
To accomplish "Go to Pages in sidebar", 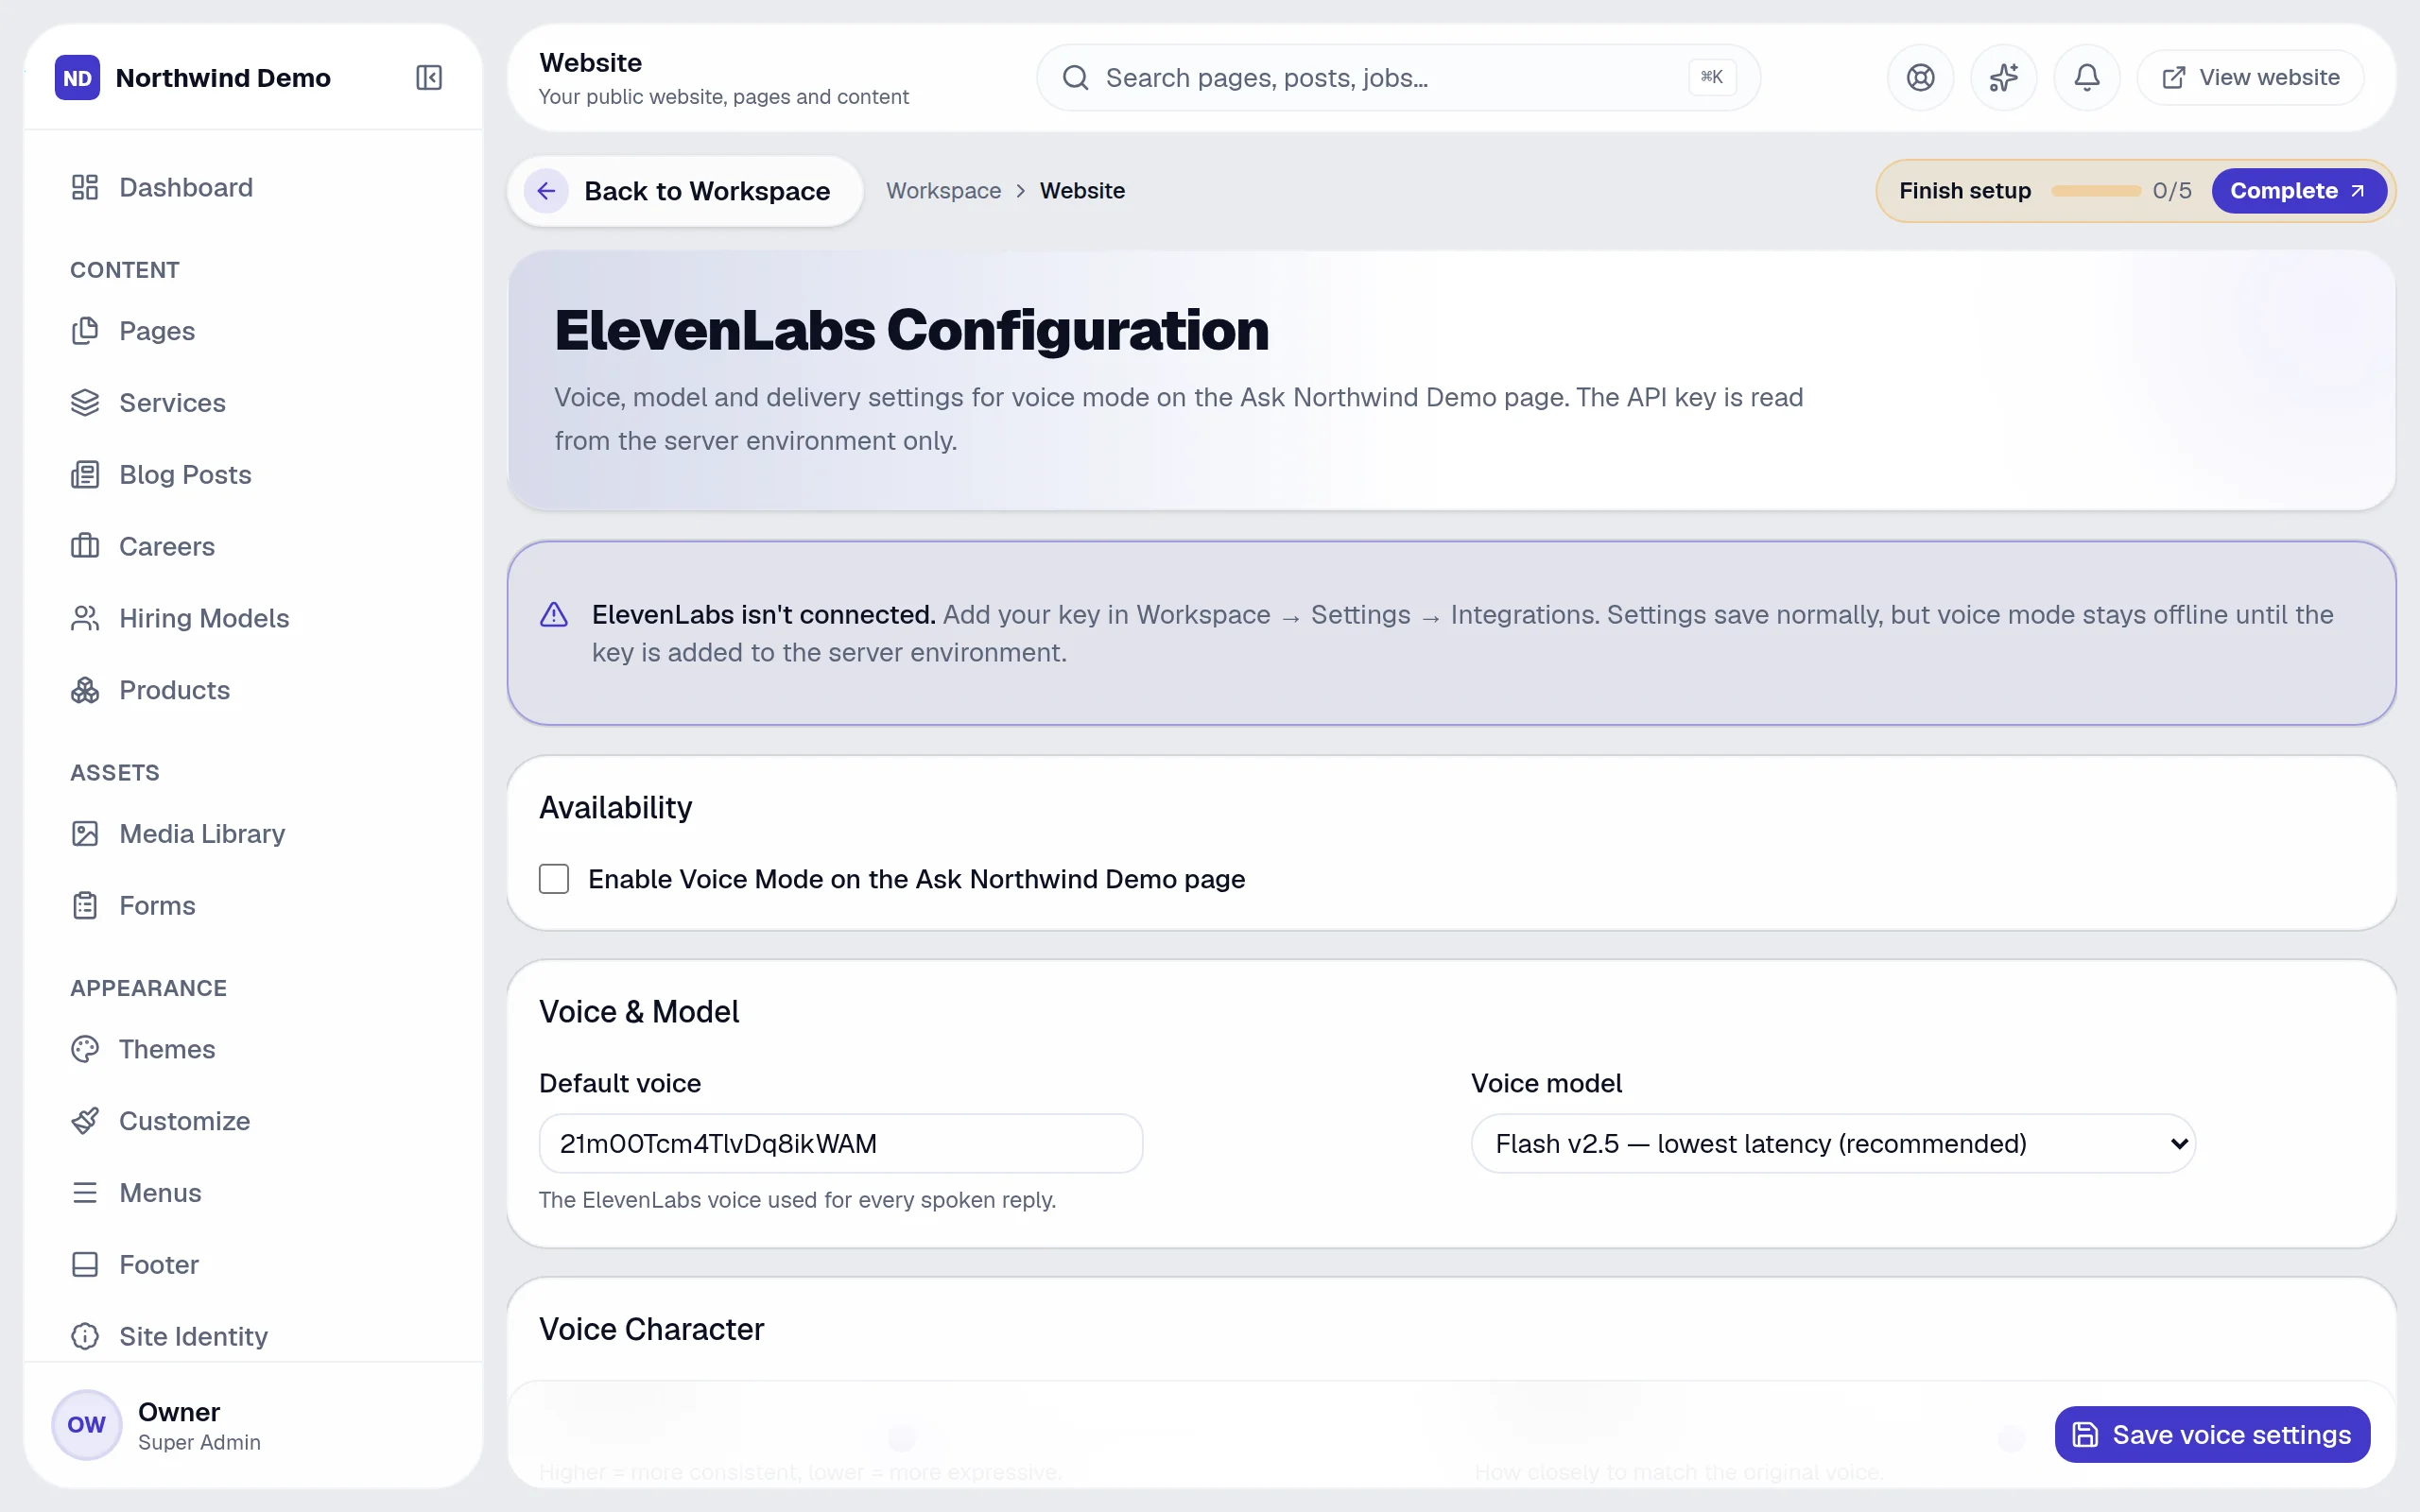I will (253, 331).
